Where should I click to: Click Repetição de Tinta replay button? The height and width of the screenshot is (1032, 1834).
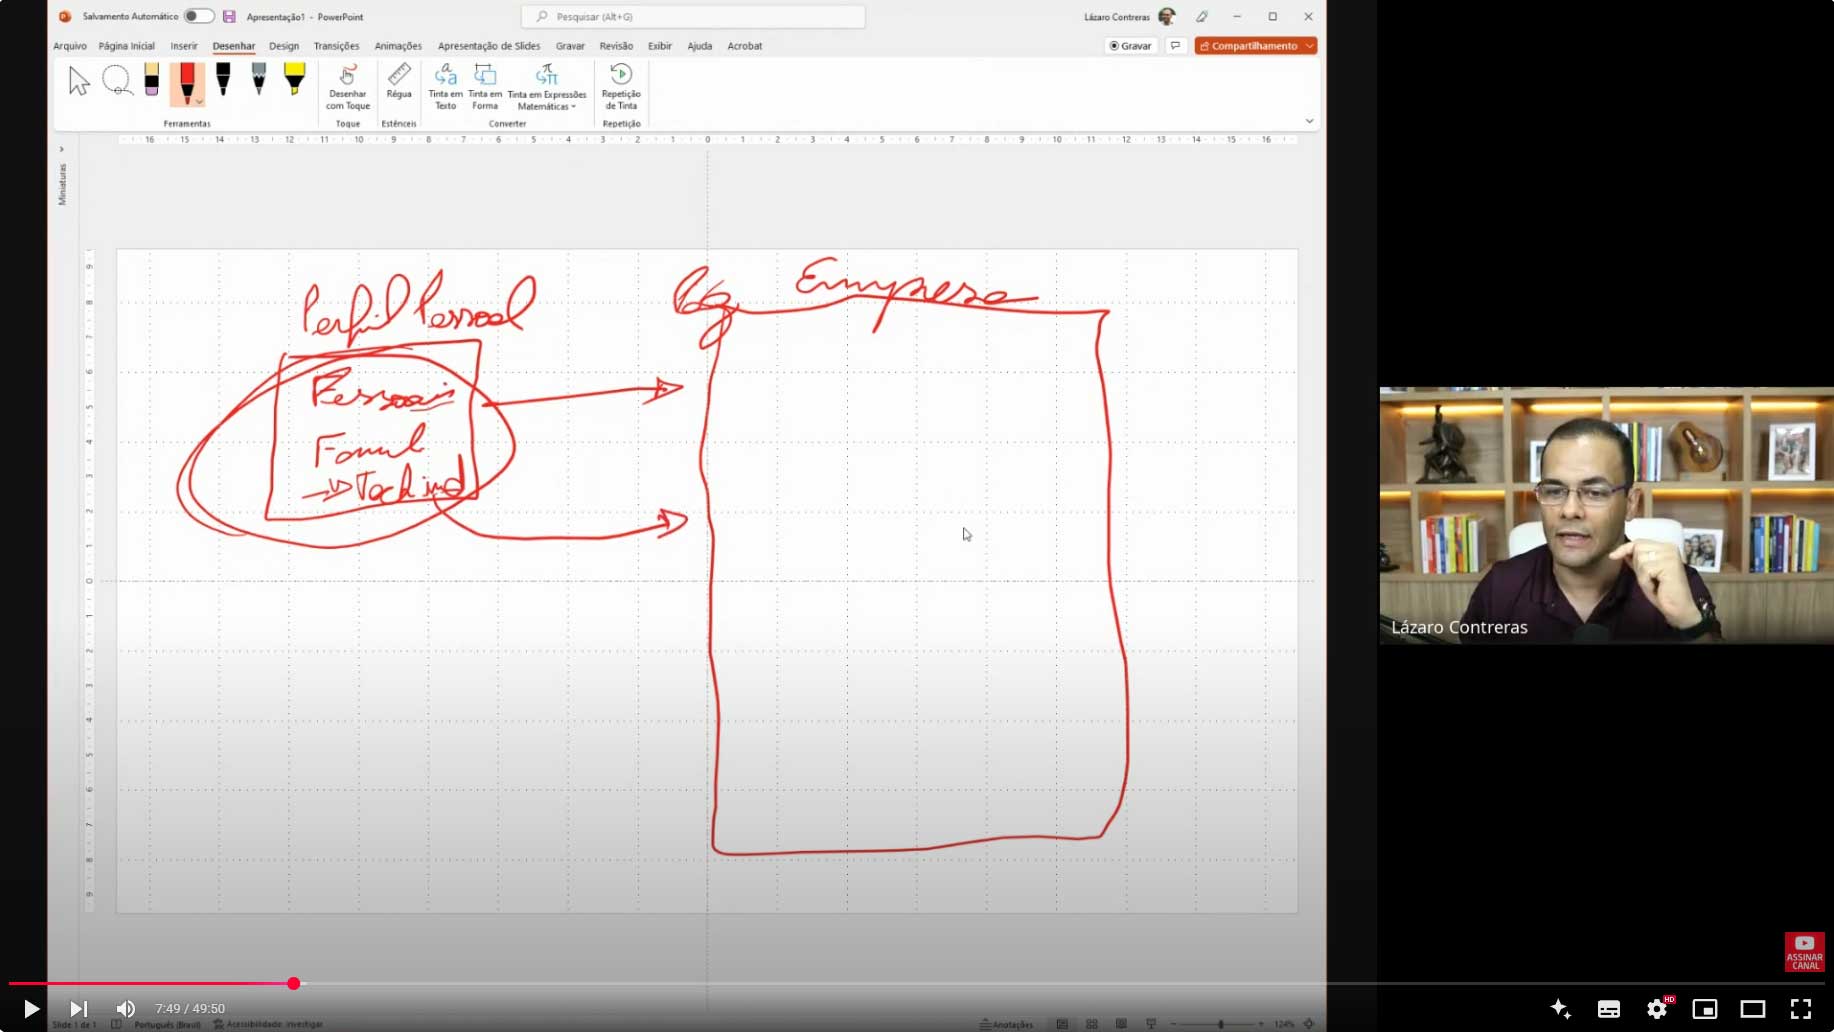(x=621, y=87)
